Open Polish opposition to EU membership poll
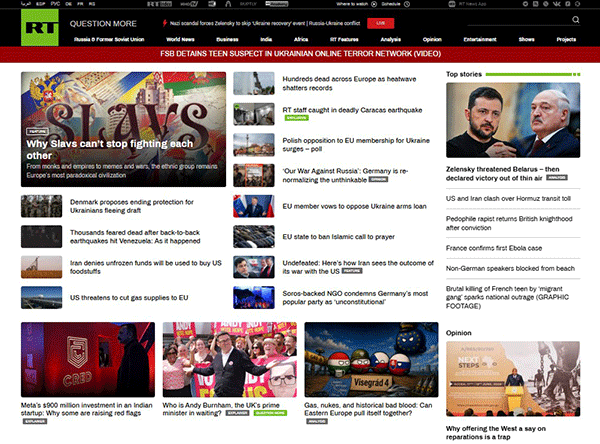Image resolution: width=600 pixels, height=444 pixels. pos(356,145)
